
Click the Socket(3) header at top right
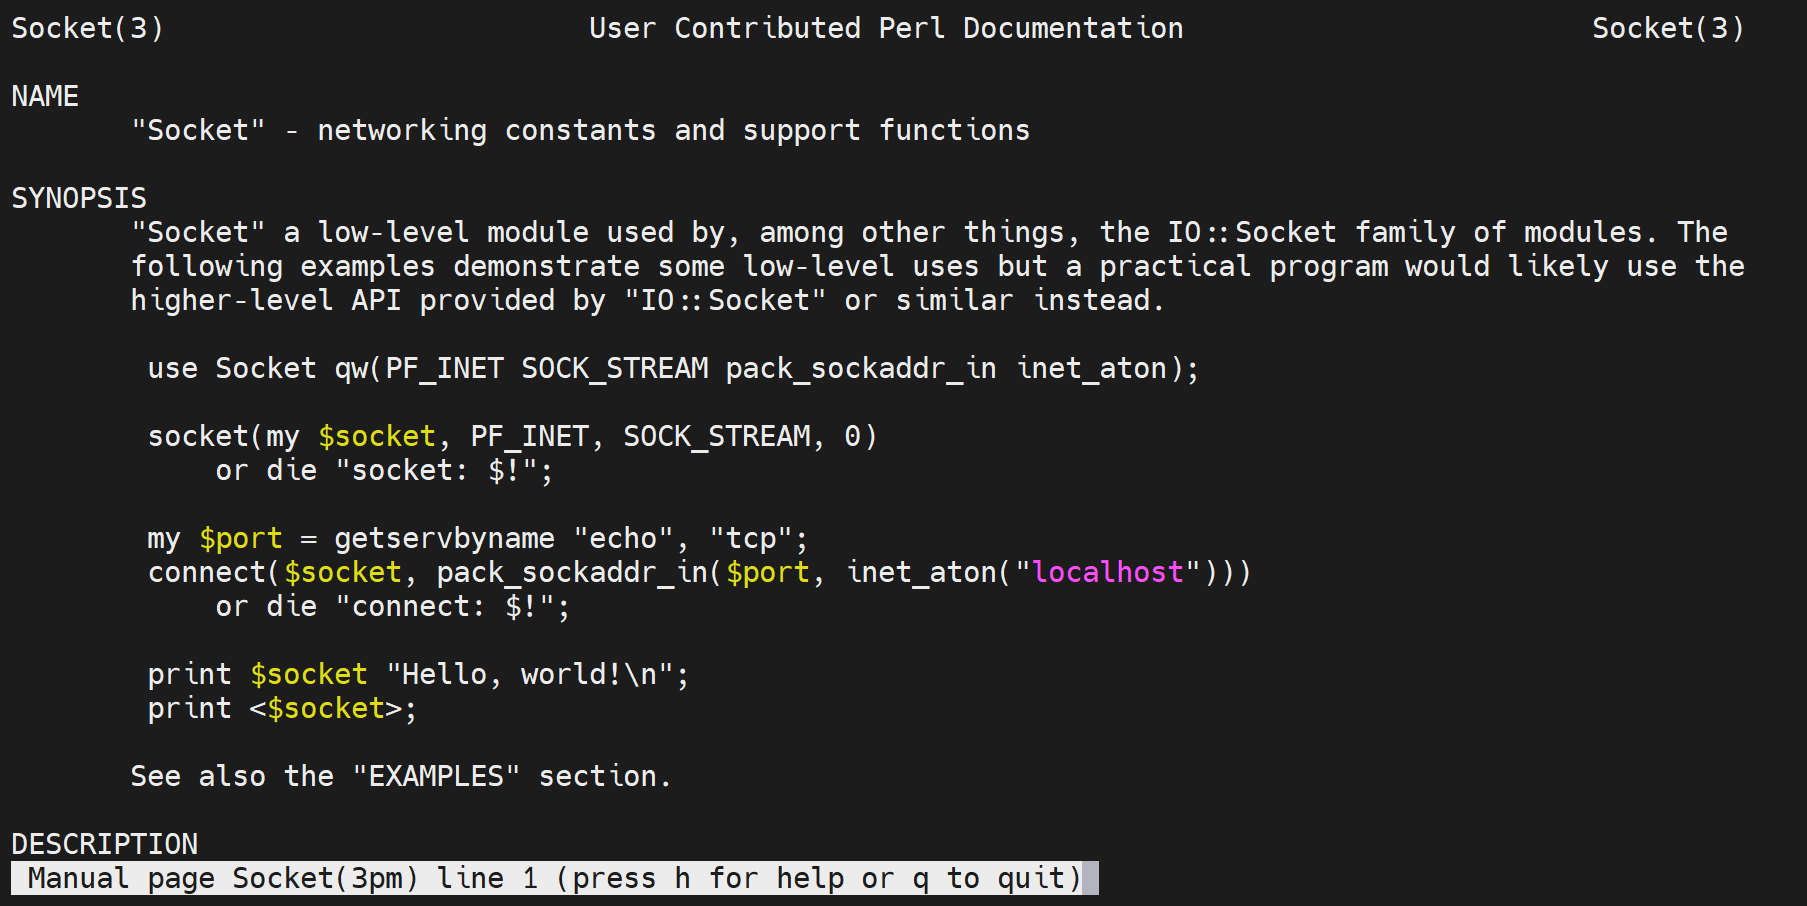coord(1667,28)
